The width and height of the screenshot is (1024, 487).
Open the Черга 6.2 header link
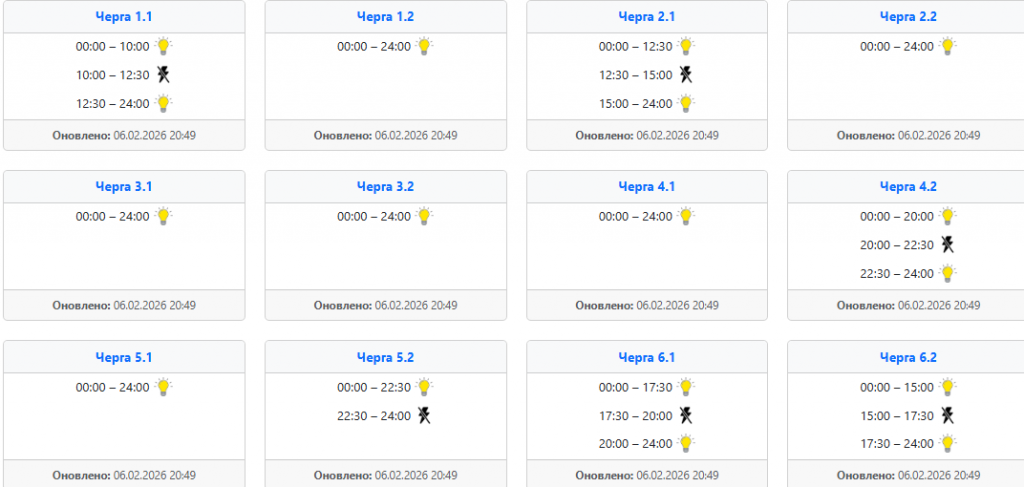coord(908,357)
